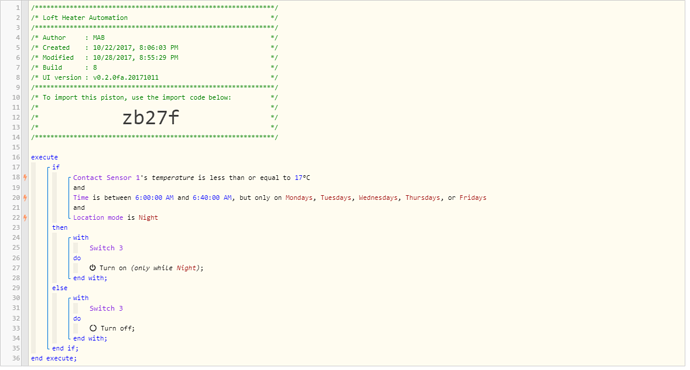Select the execute keyword

coord(44,157)
